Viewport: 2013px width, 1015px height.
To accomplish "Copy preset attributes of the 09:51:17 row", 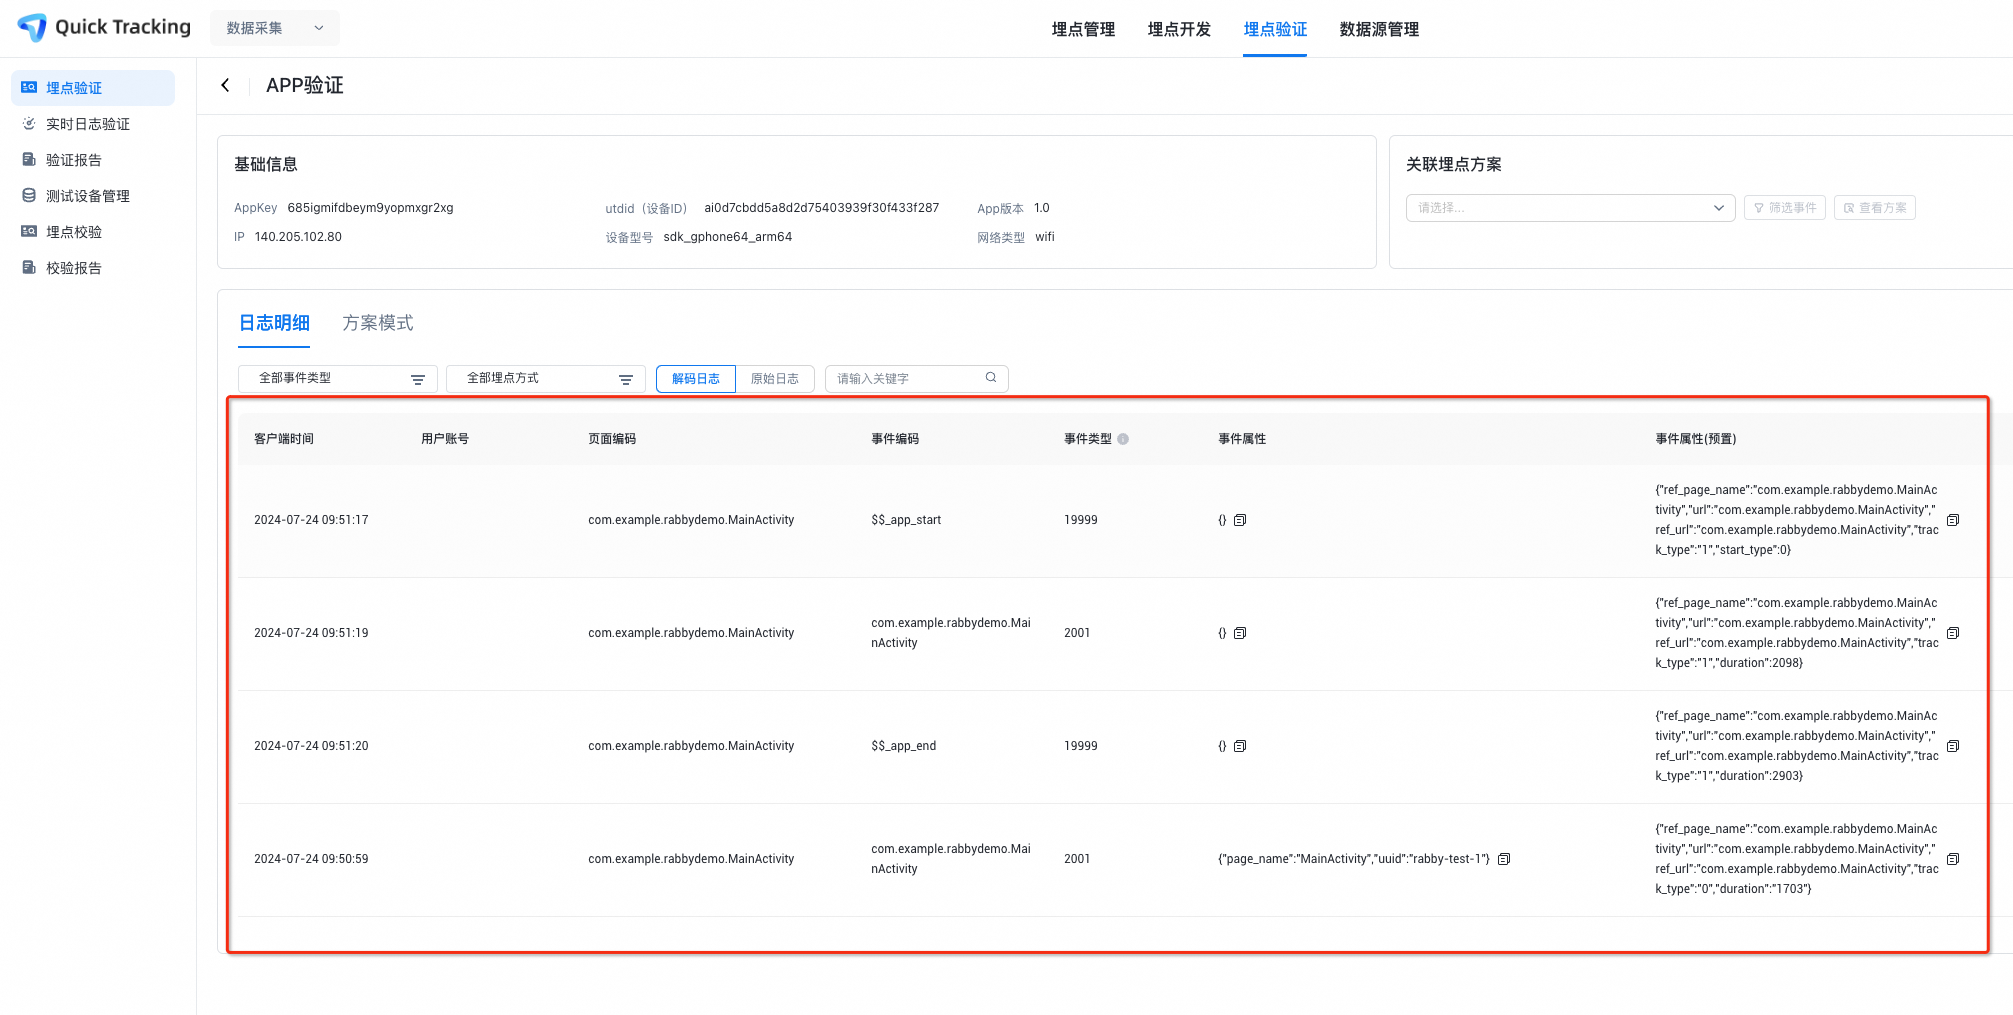I will coord(1953,520).
